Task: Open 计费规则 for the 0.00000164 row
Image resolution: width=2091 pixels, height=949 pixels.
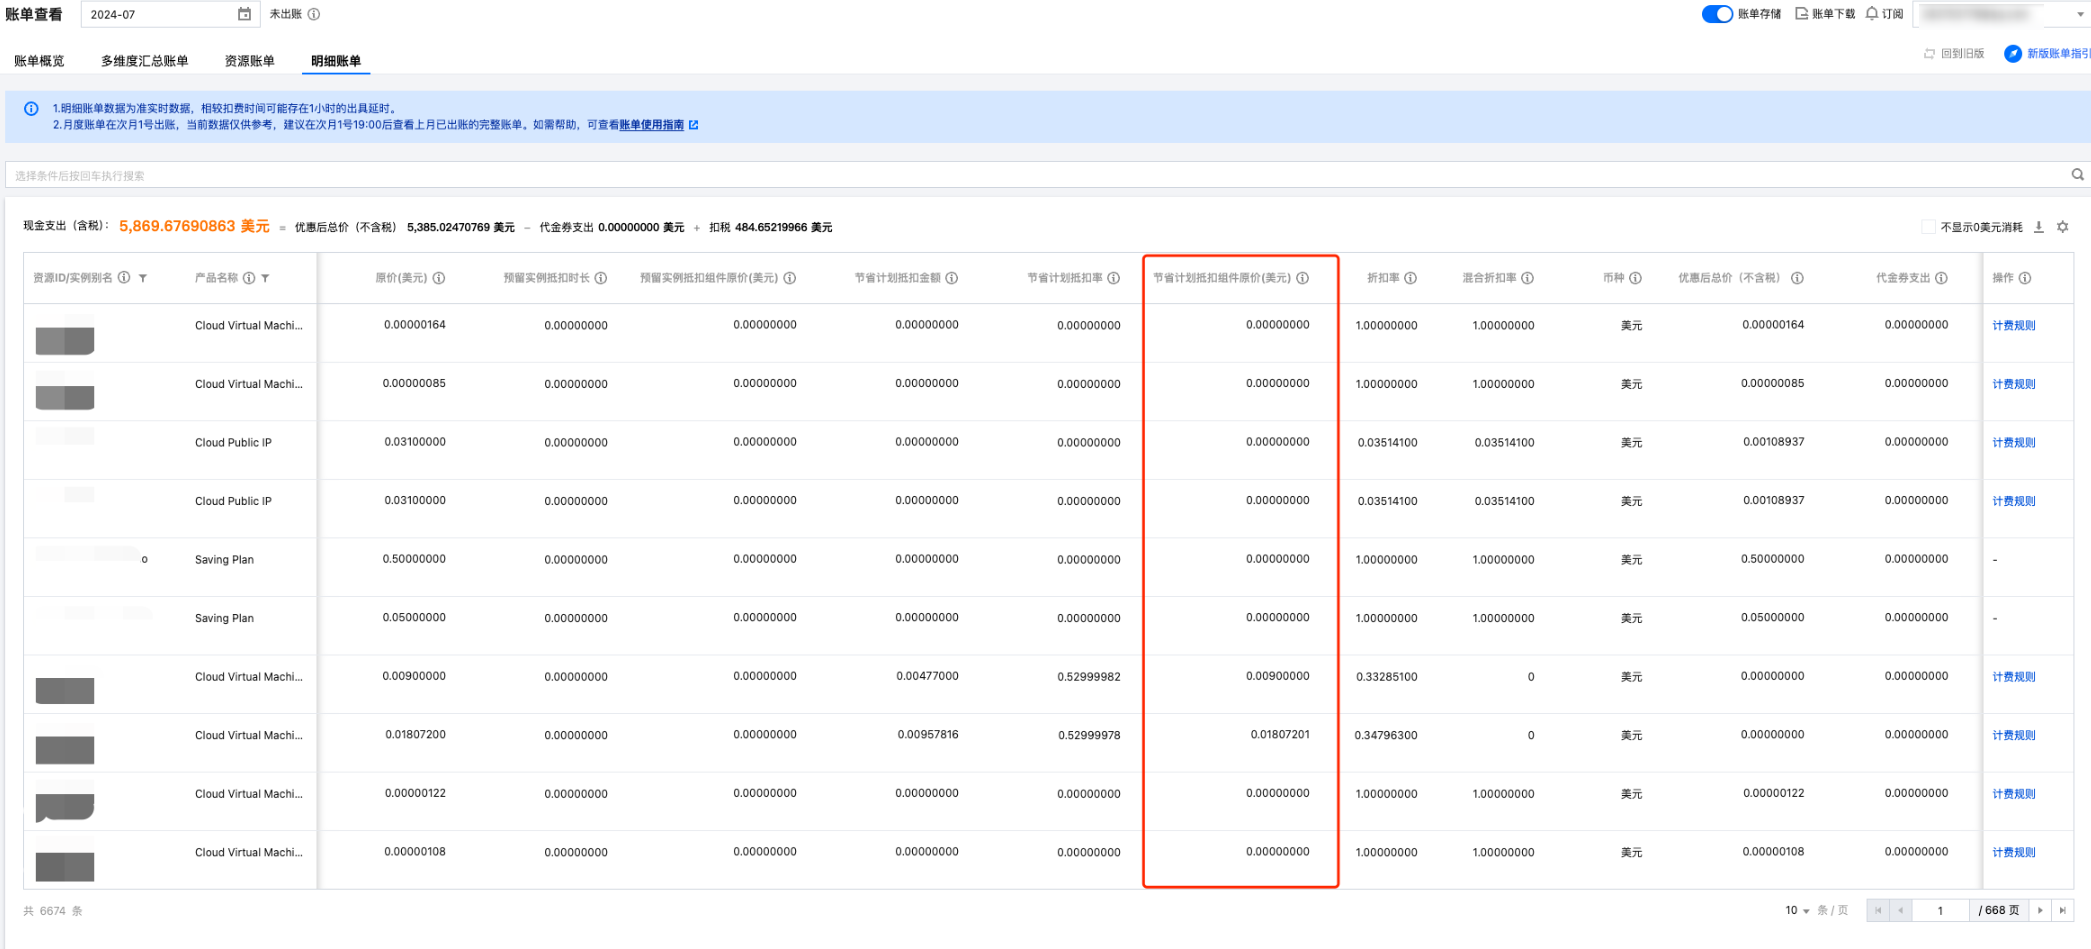Action: 2014,326
